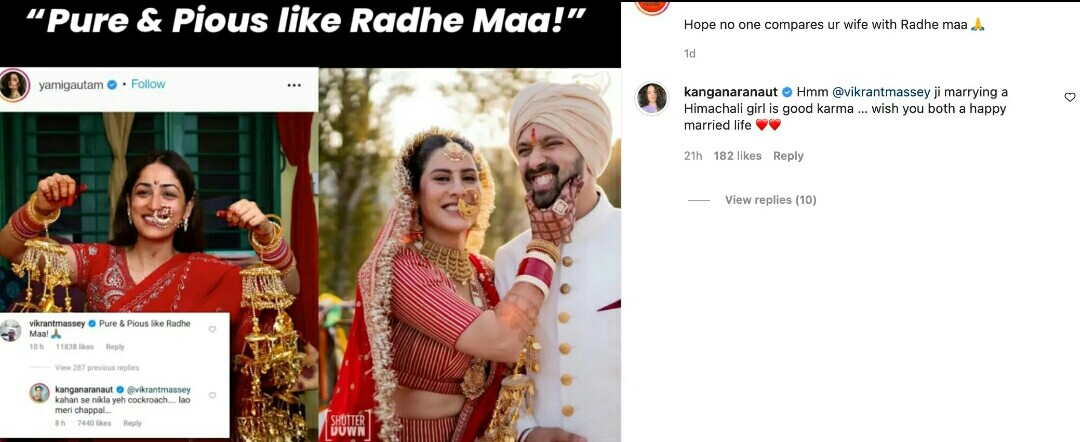Reply to kanganaranaut's 21h comment
The width and height of the screenshot is (1080, 442).
click(x=788, y=156)
